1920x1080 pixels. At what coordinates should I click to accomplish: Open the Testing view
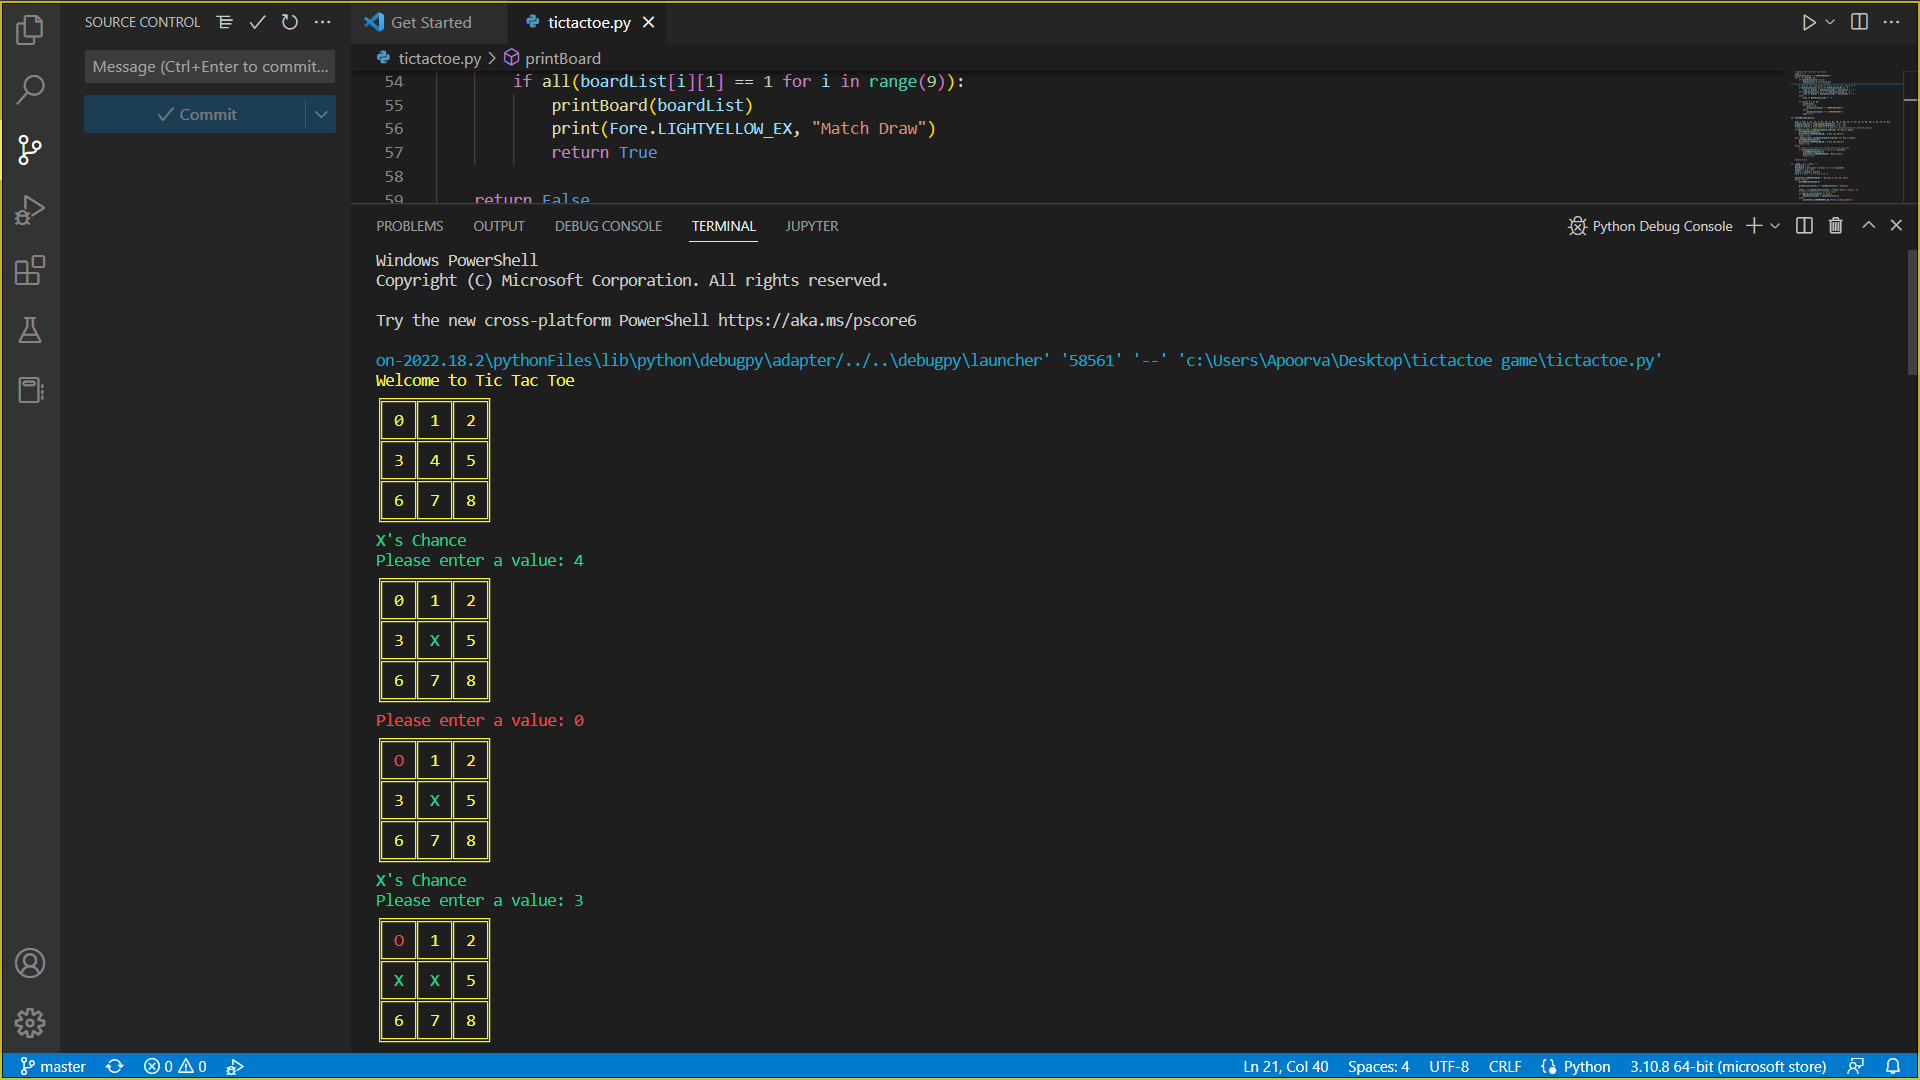[30, 330]
